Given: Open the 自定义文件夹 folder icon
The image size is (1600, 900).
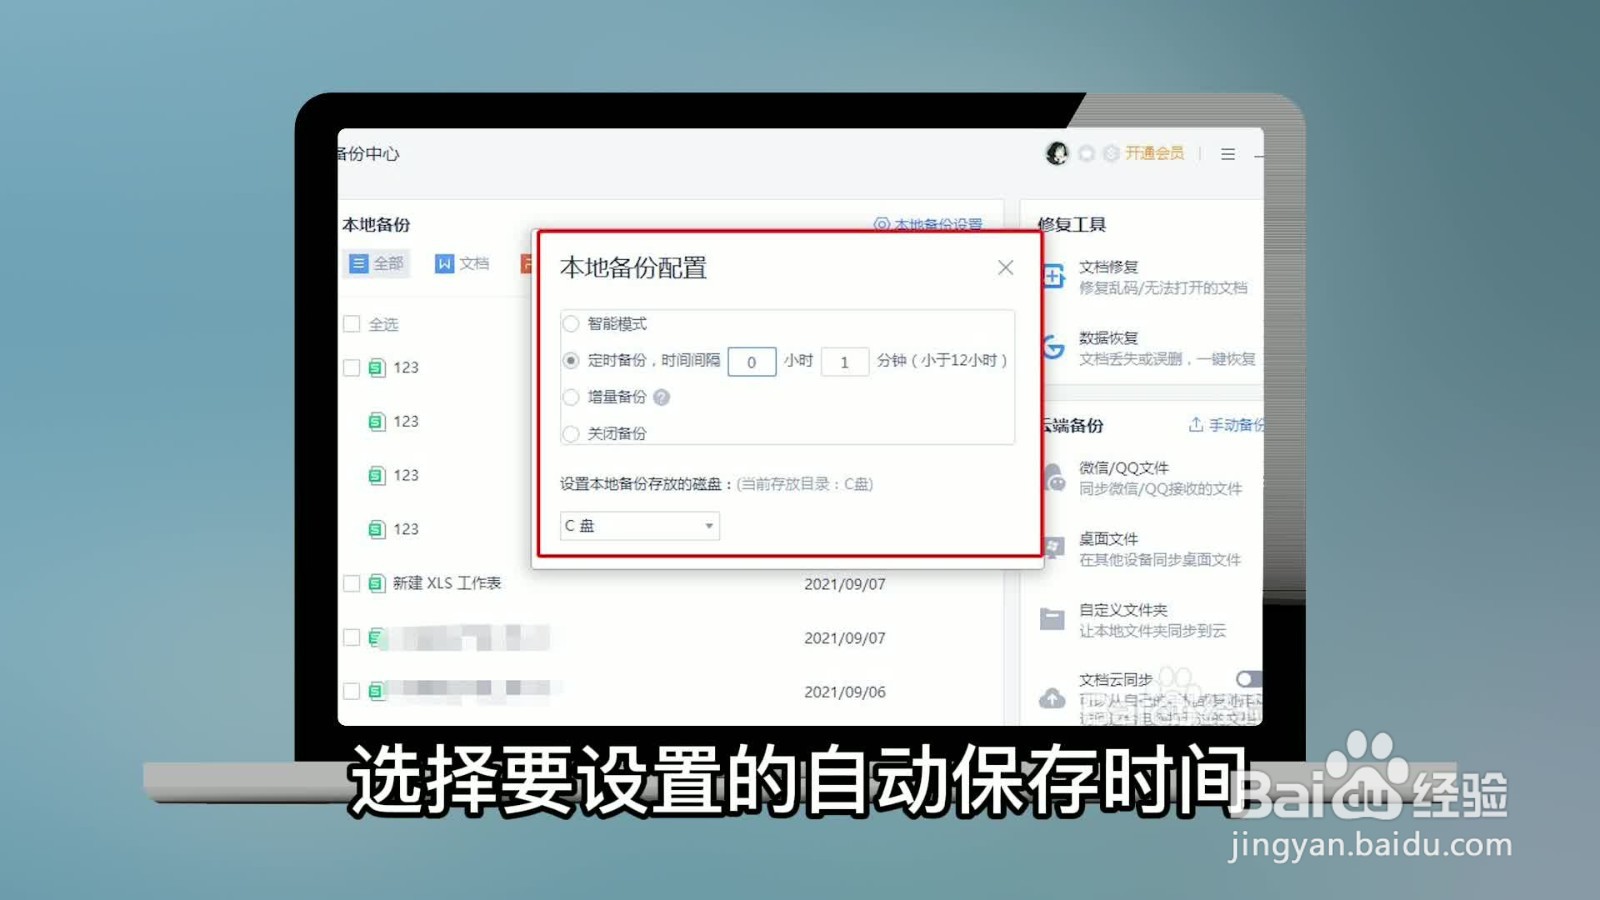Looking at the screenshot, I should [1052, 619].
